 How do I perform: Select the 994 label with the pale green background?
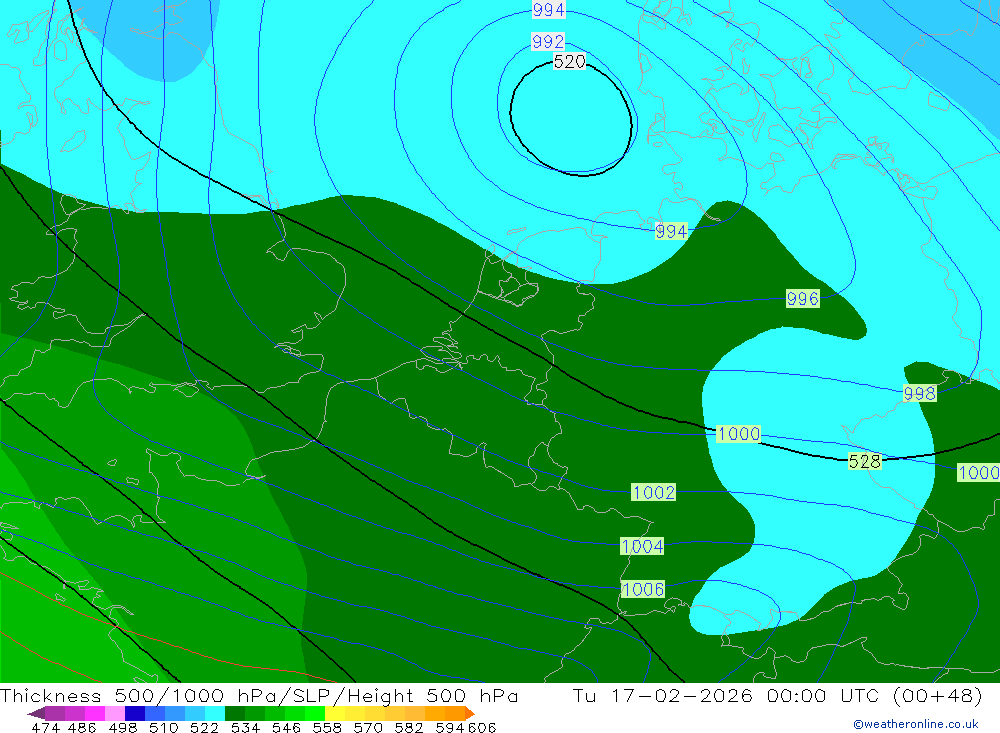coord(672,231)
